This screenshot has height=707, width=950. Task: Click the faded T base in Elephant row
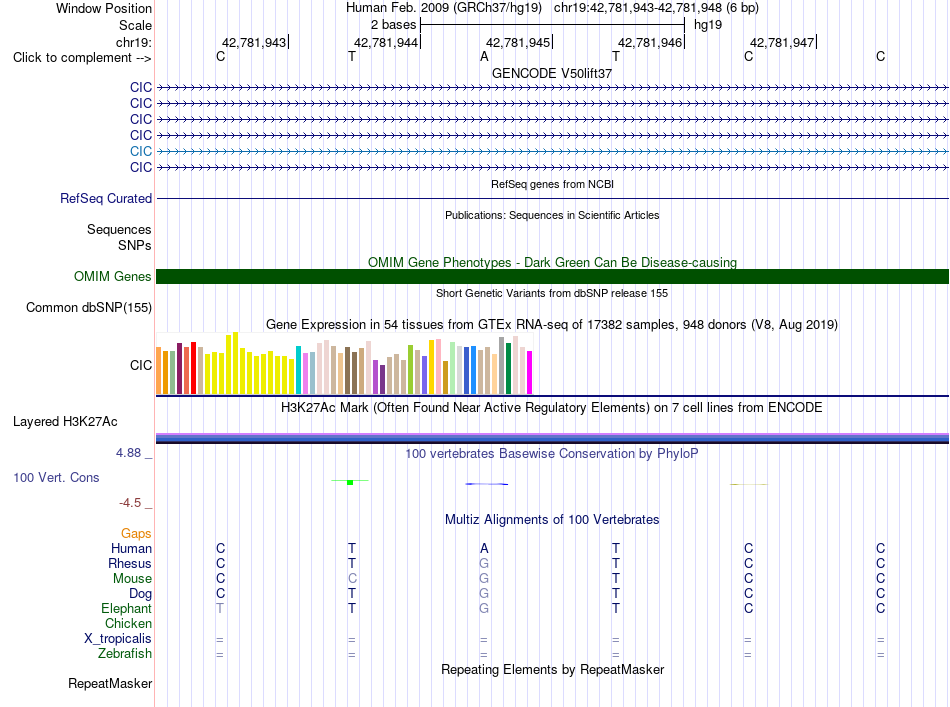[x=220, y=608]
